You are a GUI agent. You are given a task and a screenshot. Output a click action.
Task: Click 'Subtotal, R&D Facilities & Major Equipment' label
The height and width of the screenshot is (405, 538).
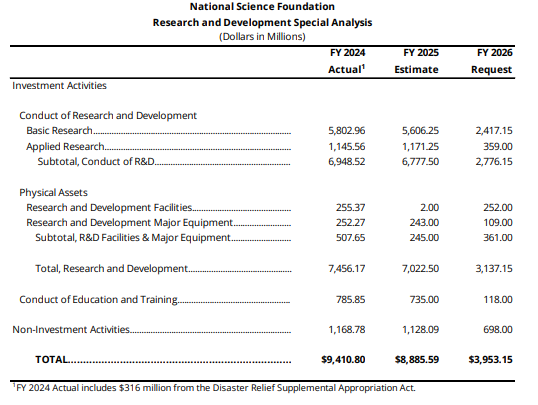133,238
